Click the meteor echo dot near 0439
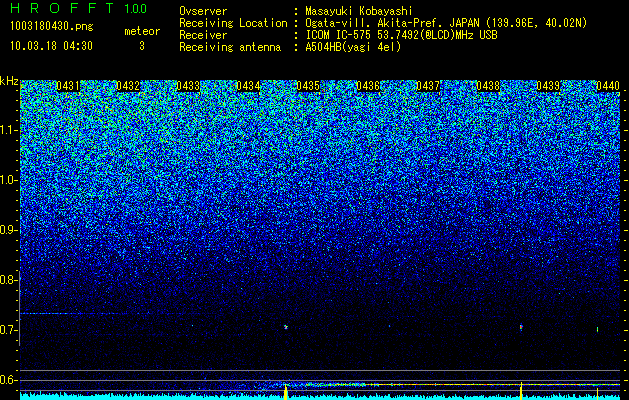Screen dimensions: 629x400 click(x=521, y=327)
